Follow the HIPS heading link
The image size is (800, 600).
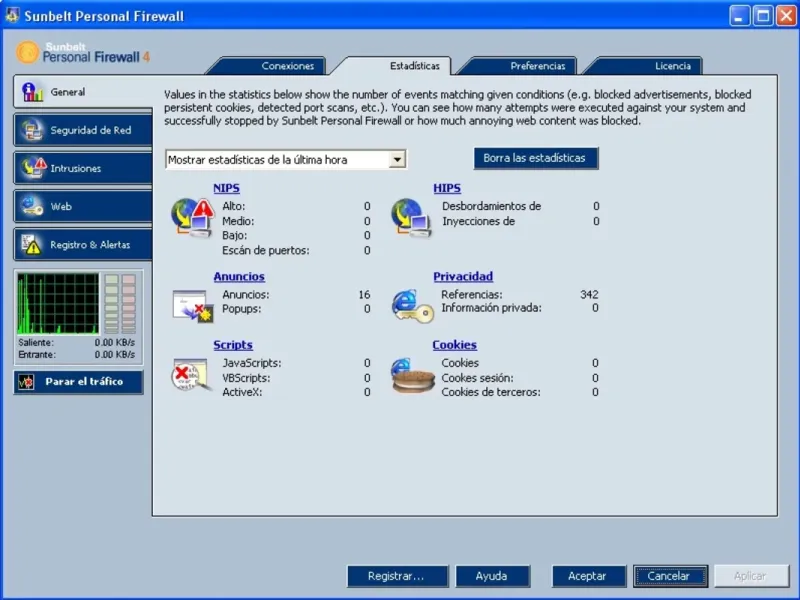click(x=447, y=188)
